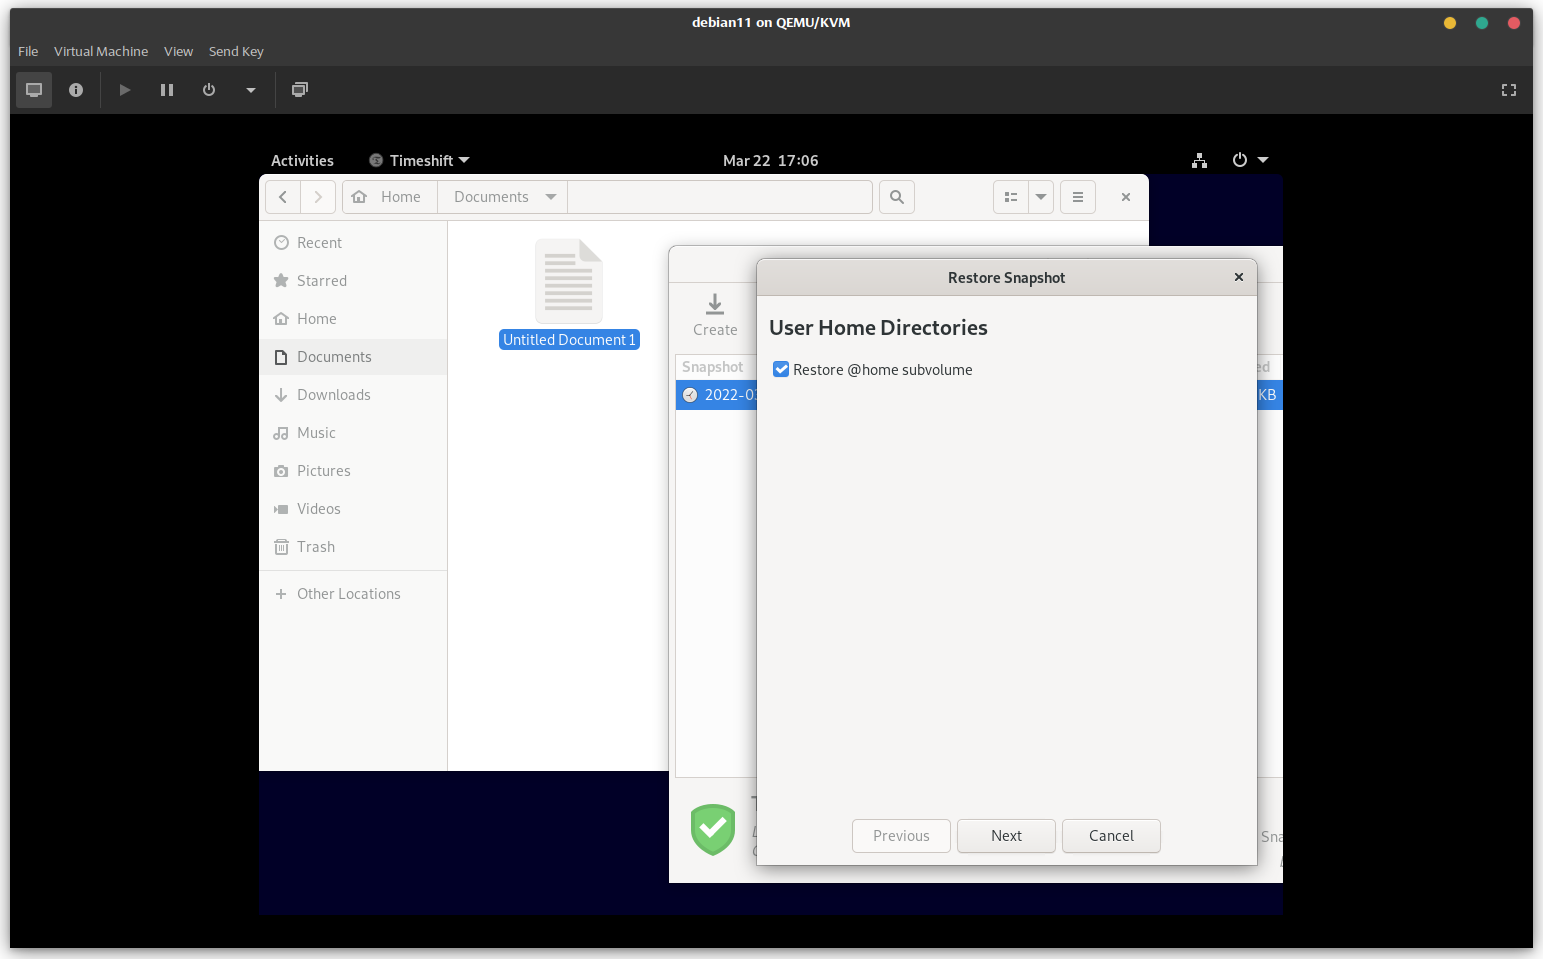Screen dimensions: 1543x959
Task: Click the Timeshift Create snapshot icon
Action: tap(715, 304)
